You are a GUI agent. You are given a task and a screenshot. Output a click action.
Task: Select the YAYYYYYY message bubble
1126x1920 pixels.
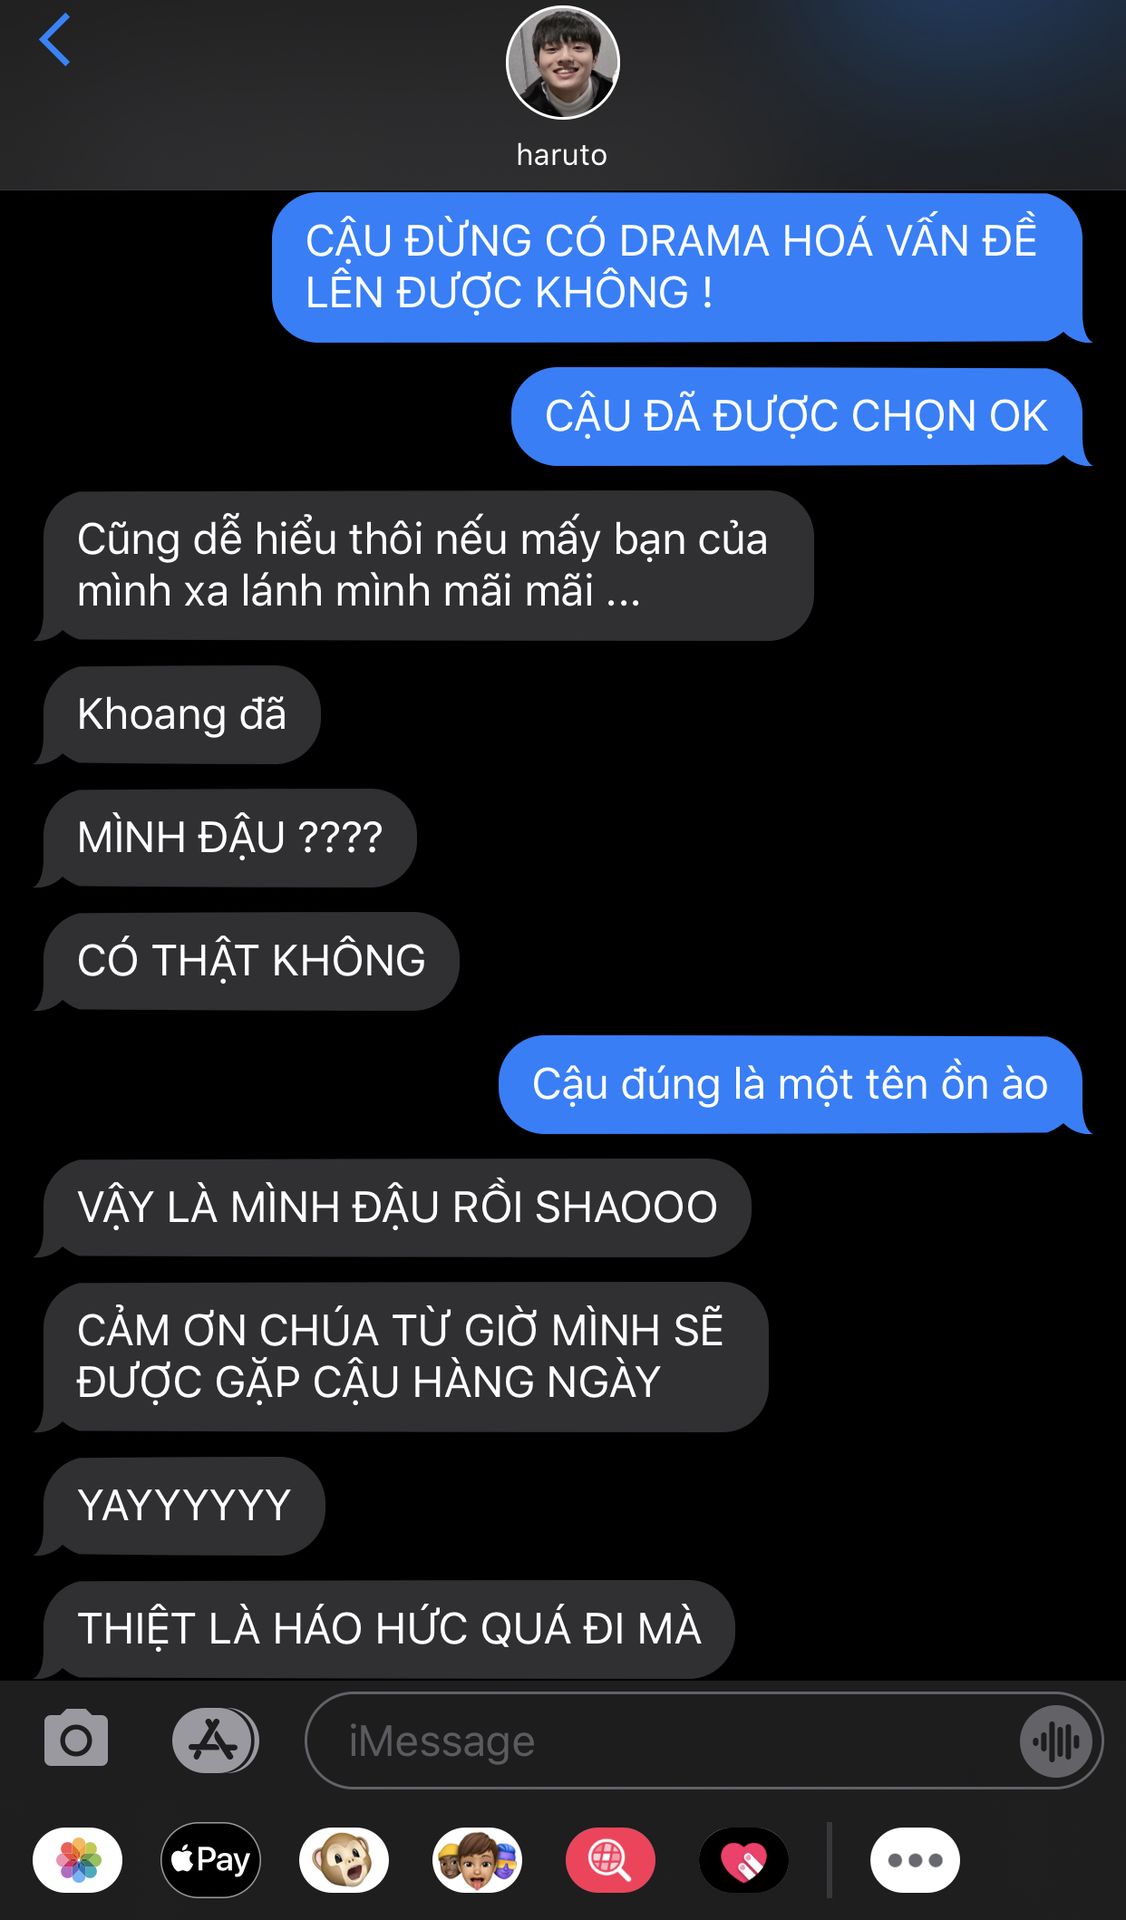point(181,1506)
